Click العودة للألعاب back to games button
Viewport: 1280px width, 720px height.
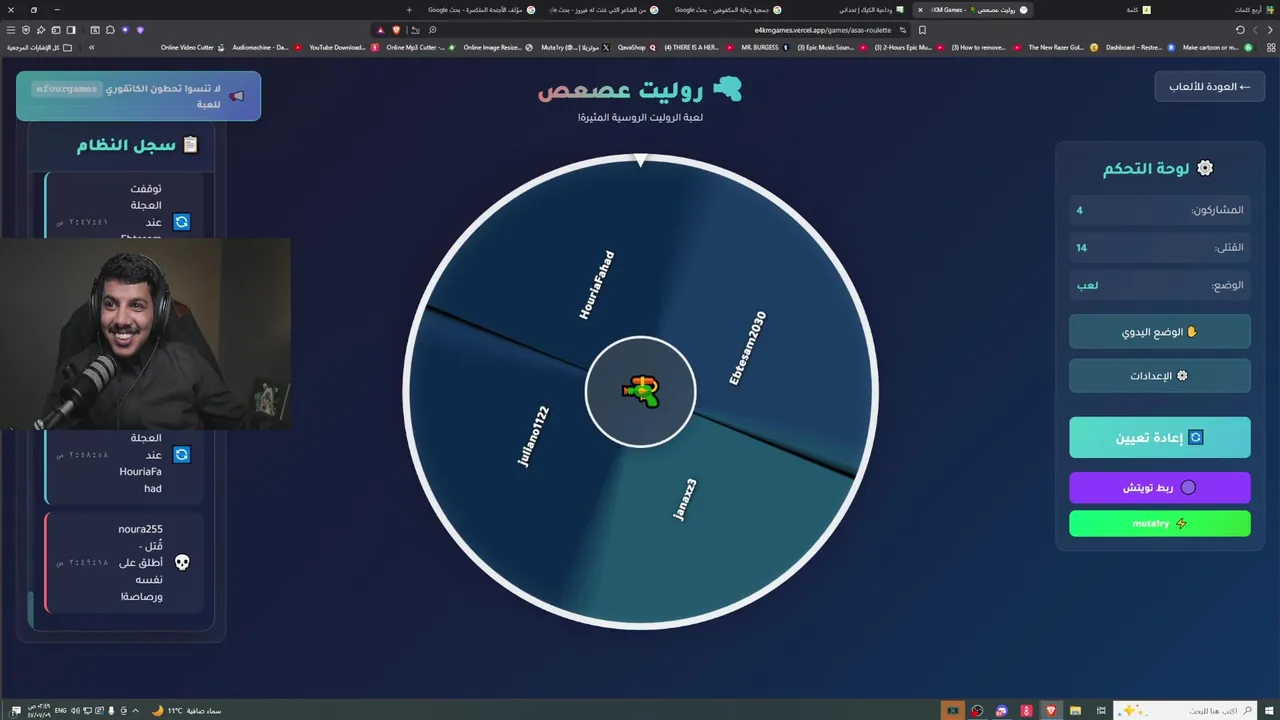point(1210,87)
